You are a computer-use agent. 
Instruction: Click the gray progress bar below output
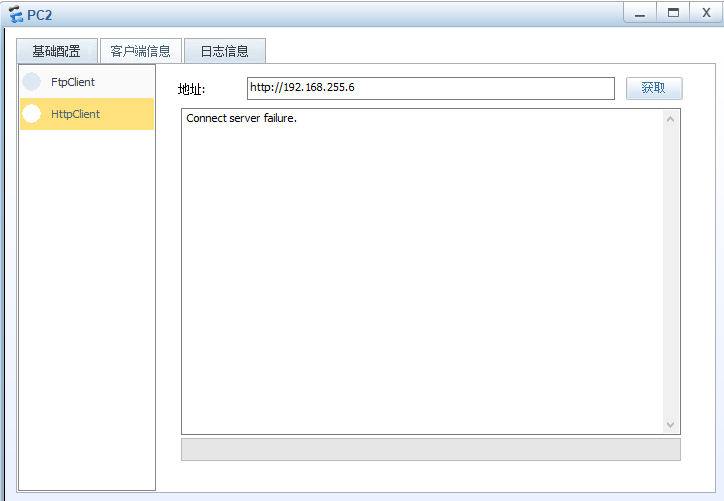pos(431,449)
